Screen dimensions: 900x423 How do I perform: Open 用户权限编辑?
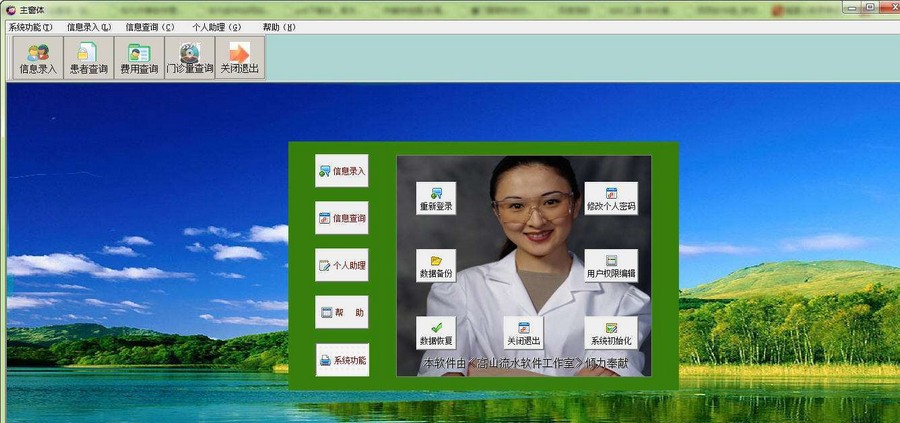coord(611,265)
